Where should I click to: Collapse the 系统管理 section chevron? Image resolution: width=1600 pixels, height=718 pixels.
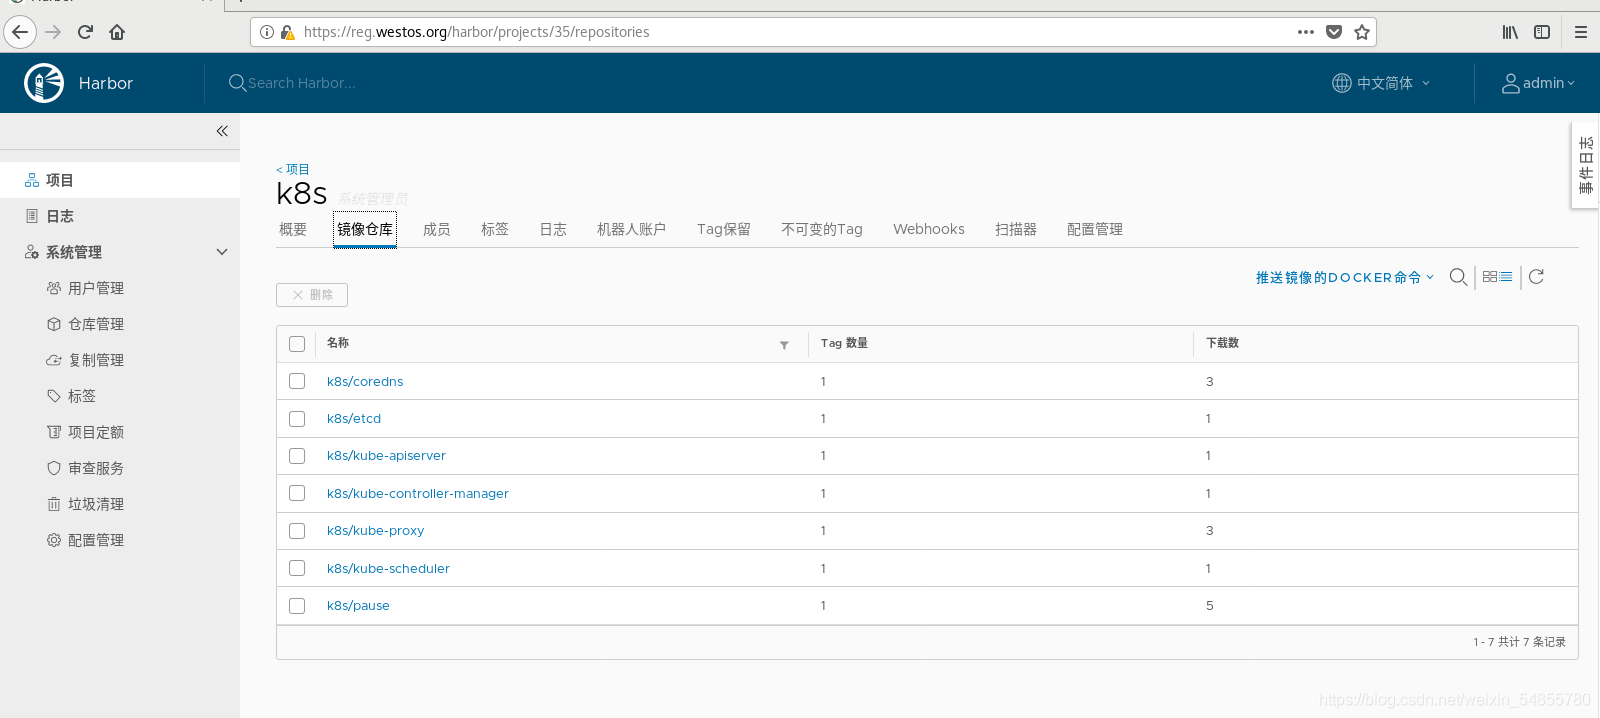(222, 252)
